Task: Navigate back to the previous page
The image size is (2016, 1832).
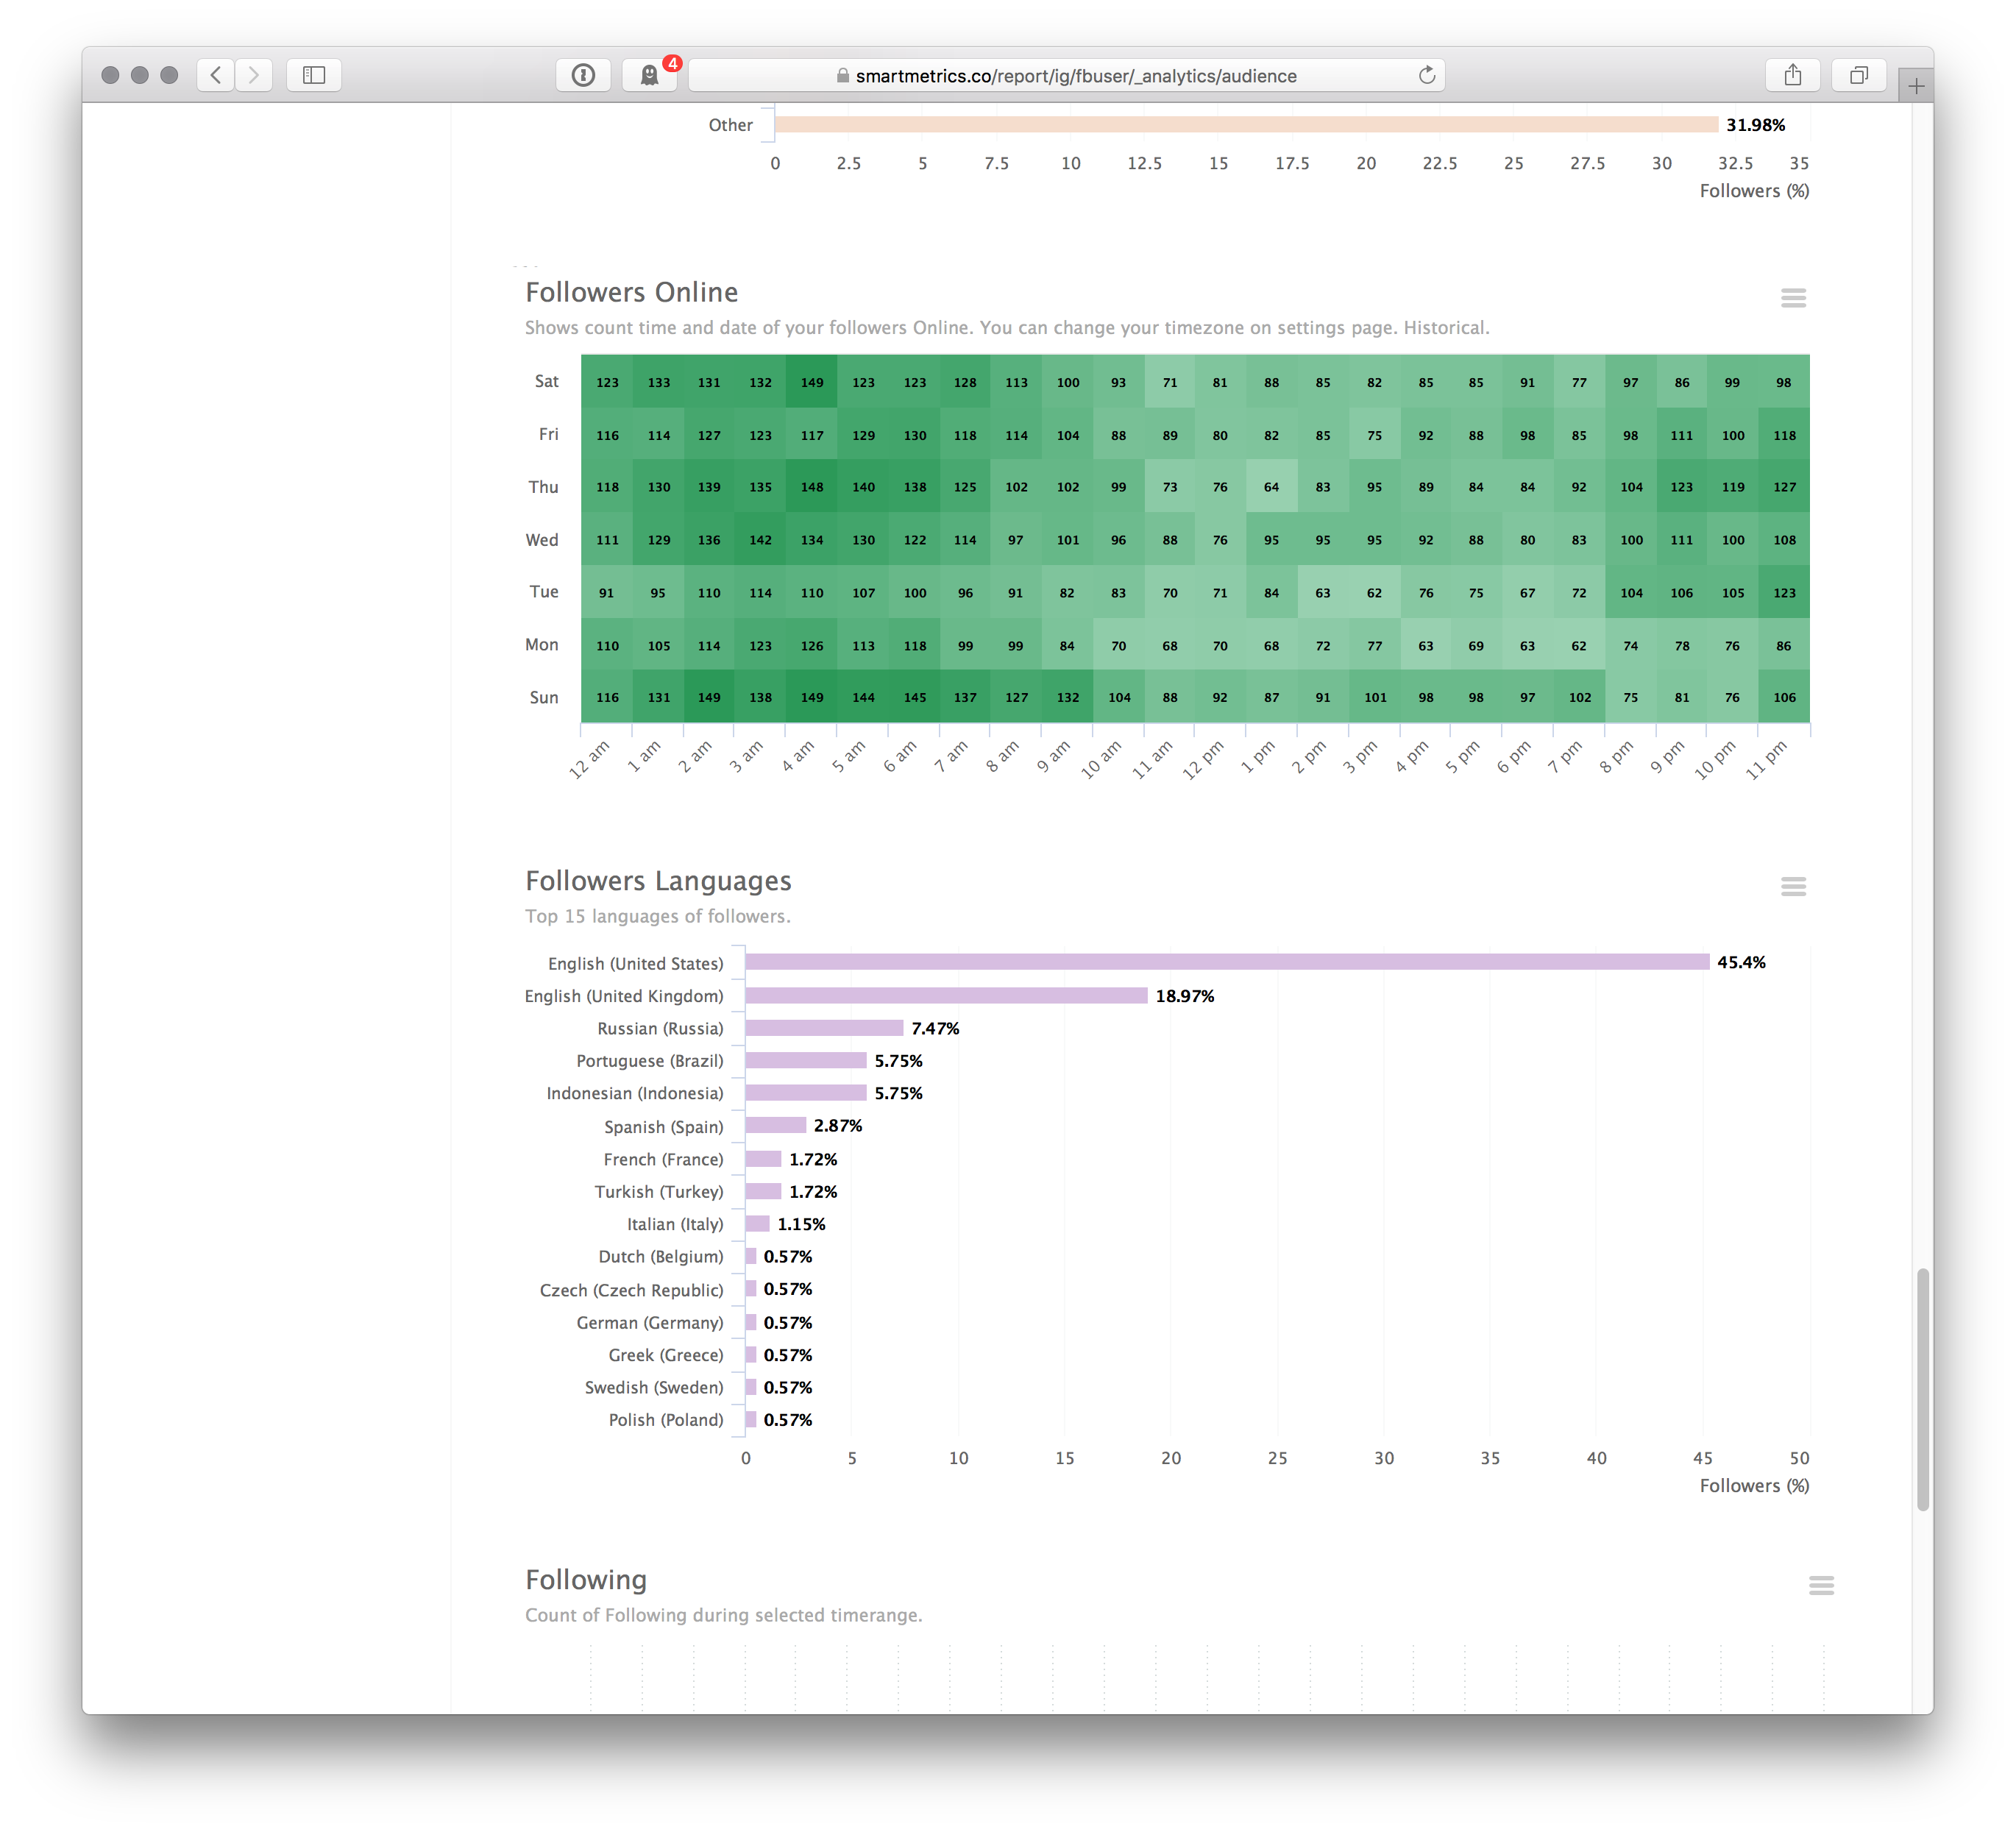Action: (215, 75)
